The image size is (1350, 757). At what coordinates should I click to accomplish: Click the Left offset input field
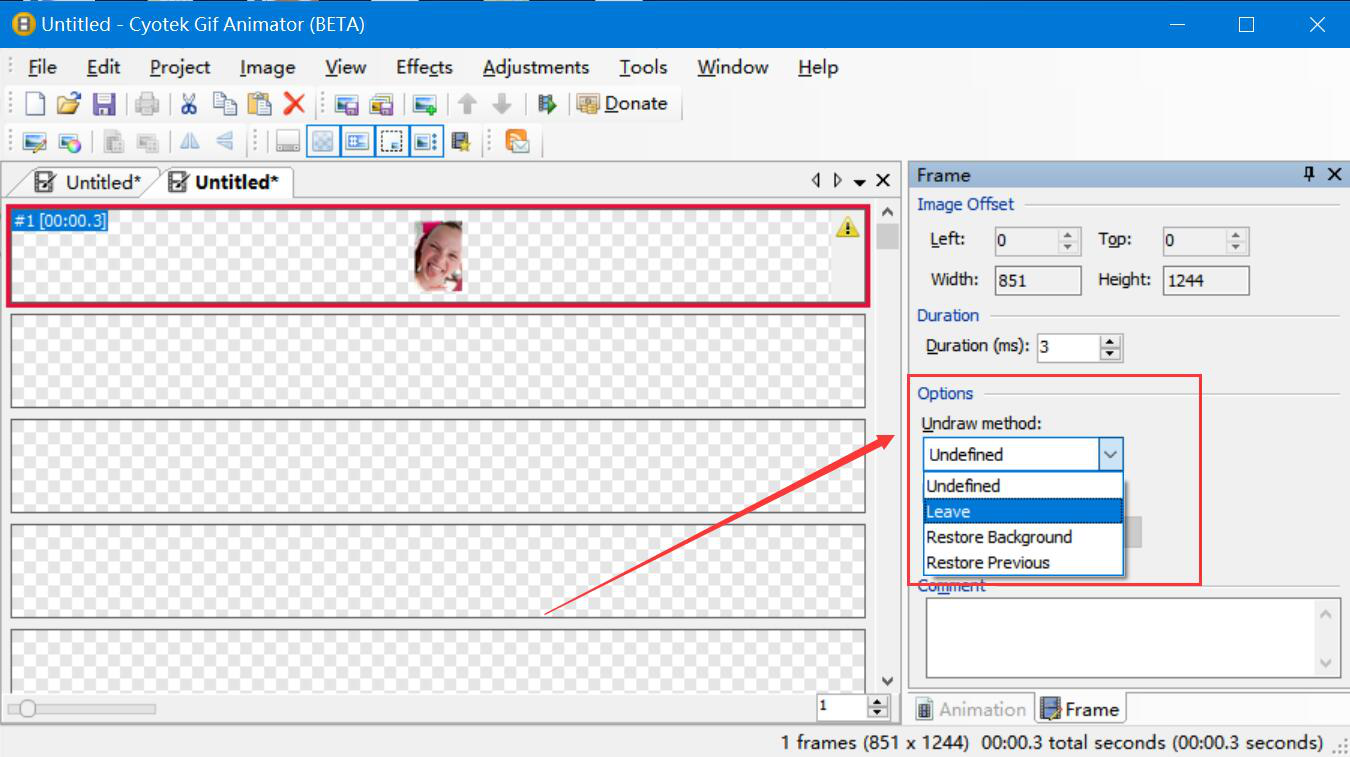click(x=1027, y=241)
